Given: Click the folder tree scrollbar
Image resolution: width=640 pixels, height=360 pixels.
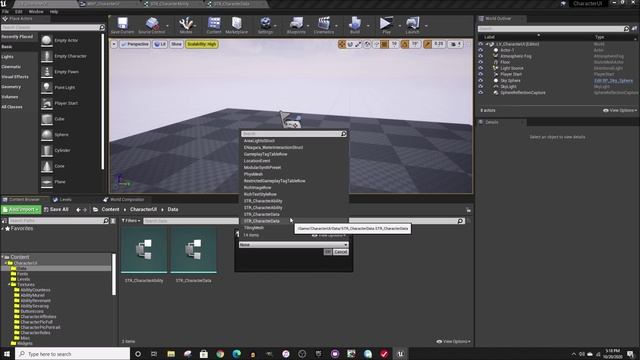Looking at the screenshot, I should point(114,274).
